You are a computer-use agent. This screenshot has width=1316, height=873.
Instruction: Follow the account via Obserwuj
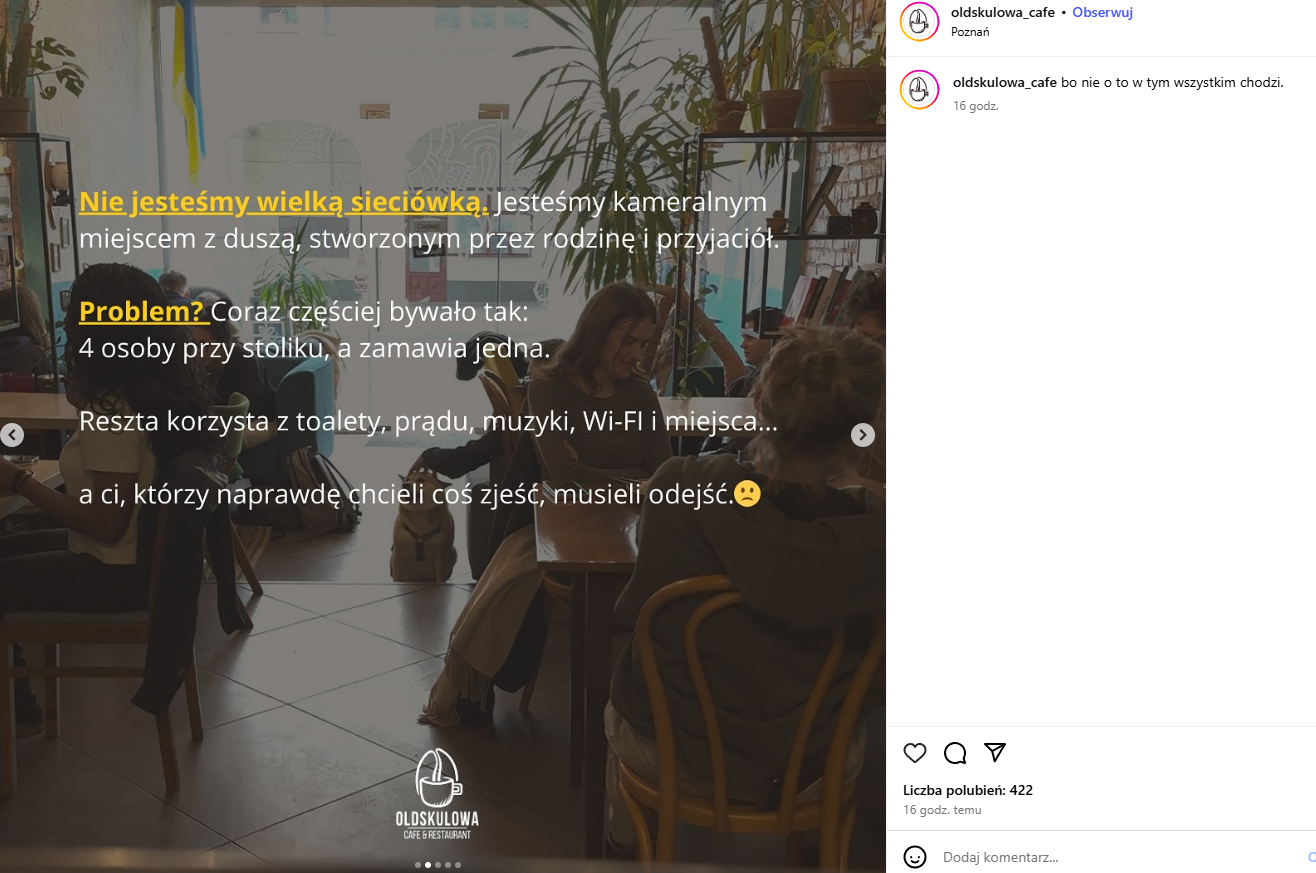coord(1102,12)
